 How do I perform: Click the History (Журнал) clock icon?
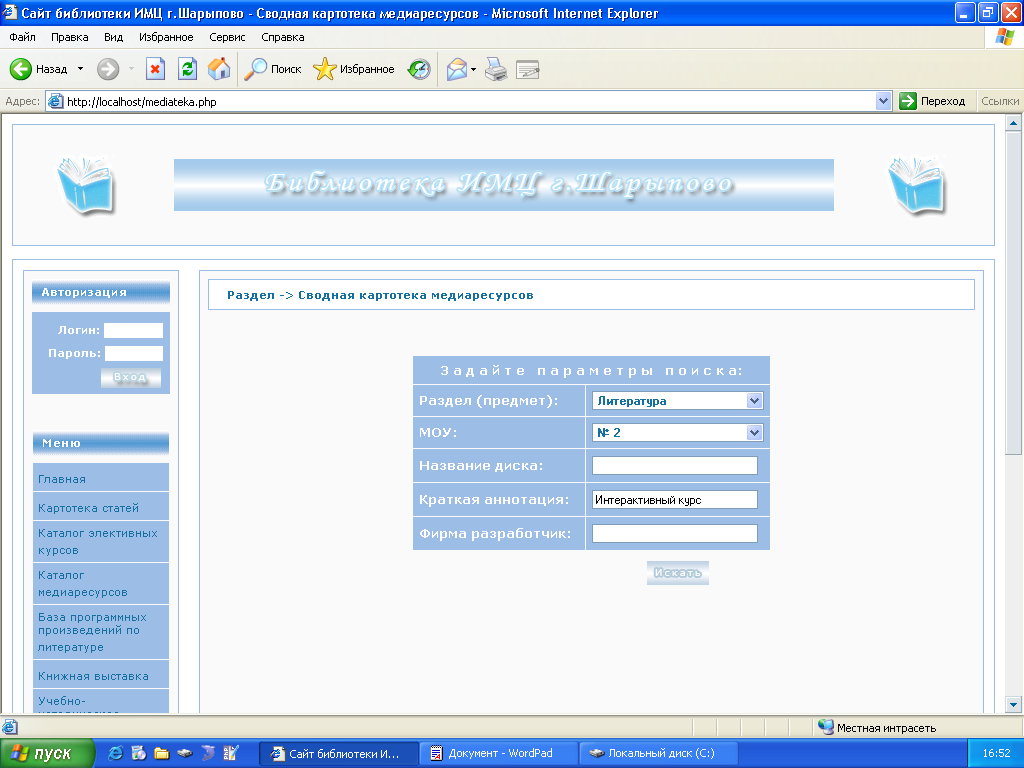[x=419, y=69]
